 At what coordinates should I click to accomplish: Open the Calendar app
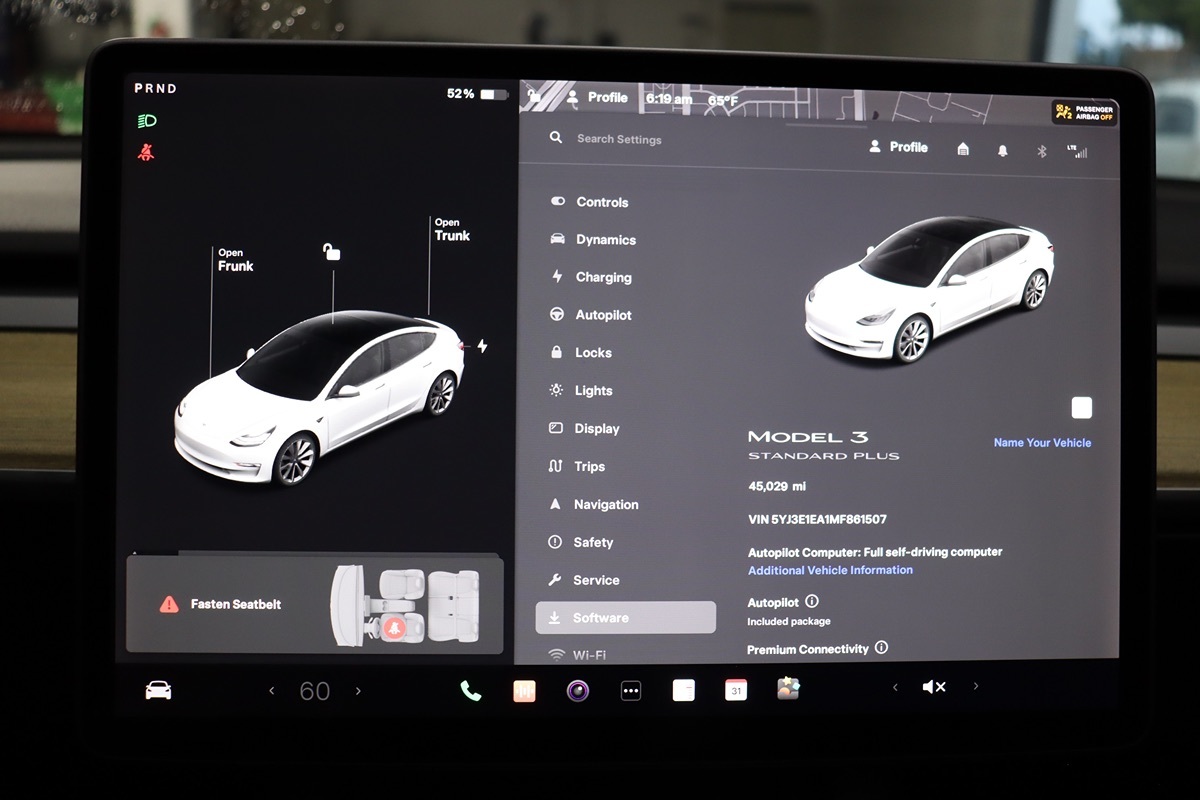pos(736,690)
